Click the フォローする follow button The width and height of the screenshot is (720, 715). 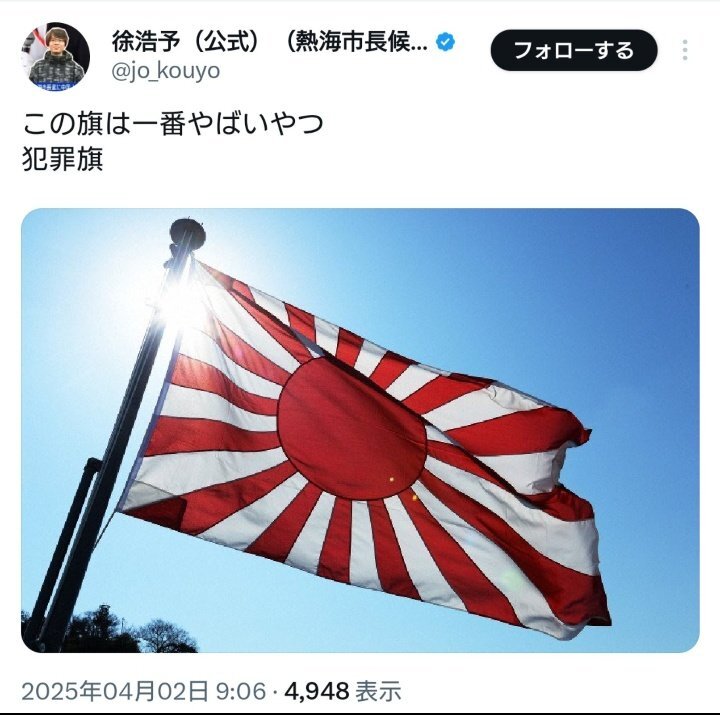574,50
